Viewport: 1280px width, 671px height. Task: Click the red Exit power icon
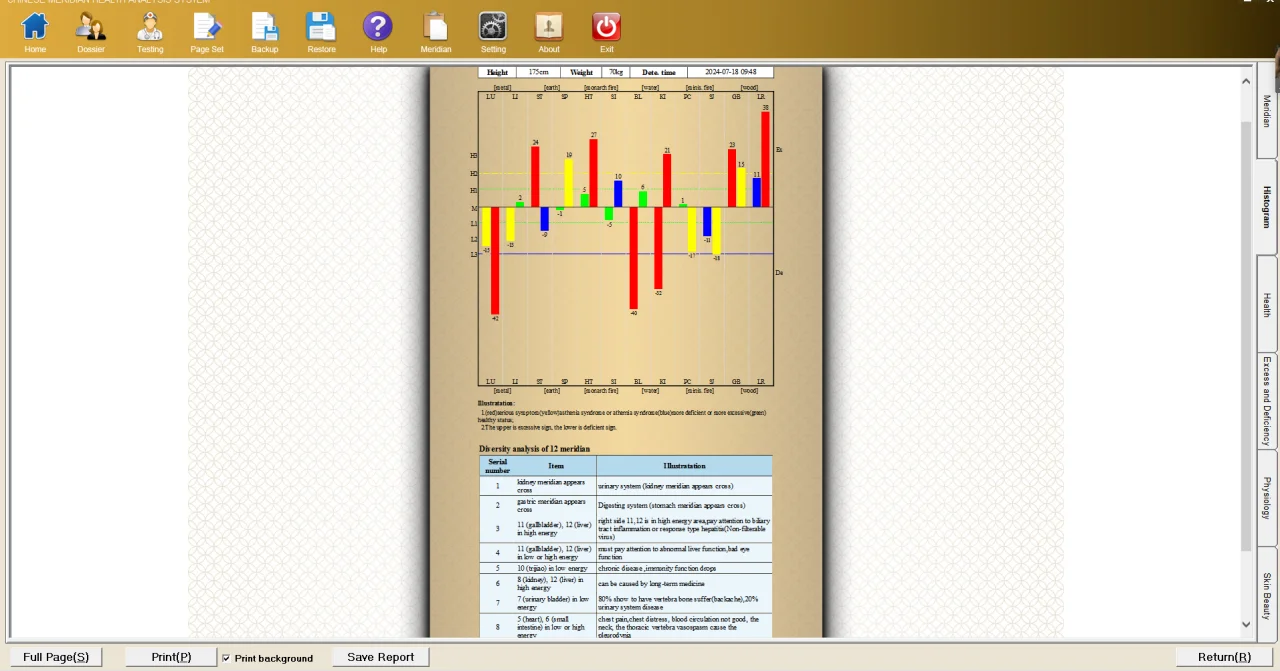[606, 33]
